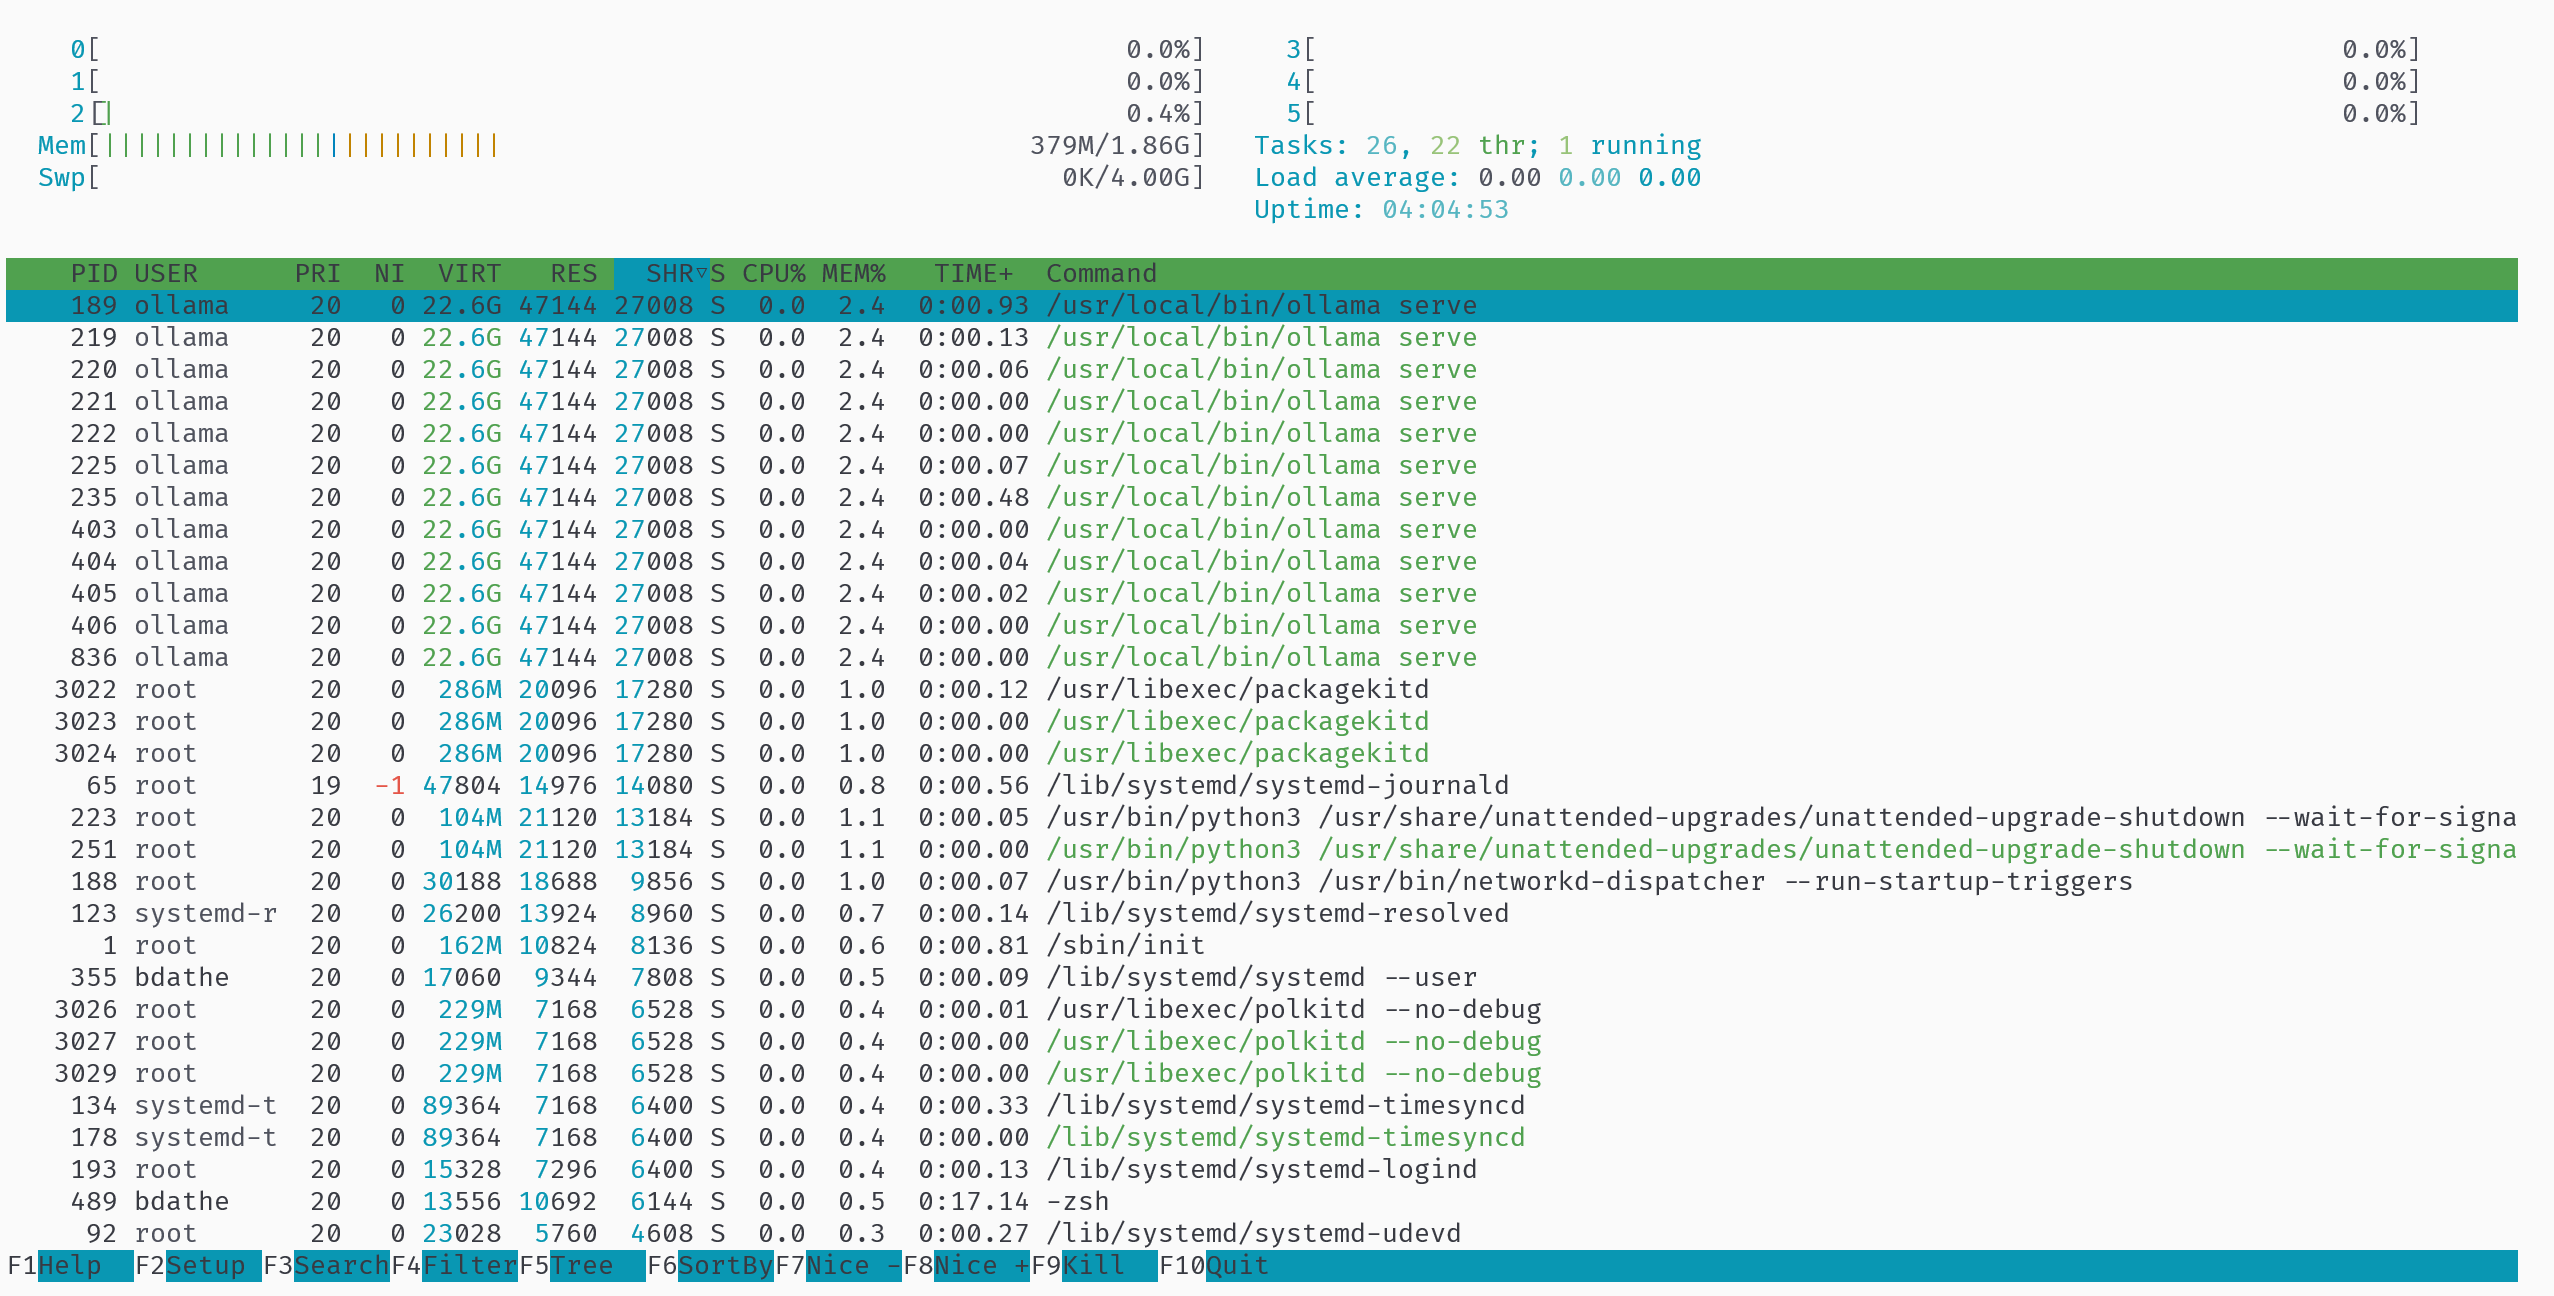This screenshot has height=1296, width=2554.
Task: Sort by the VIRT column header
Action: (x=470, y=273)
